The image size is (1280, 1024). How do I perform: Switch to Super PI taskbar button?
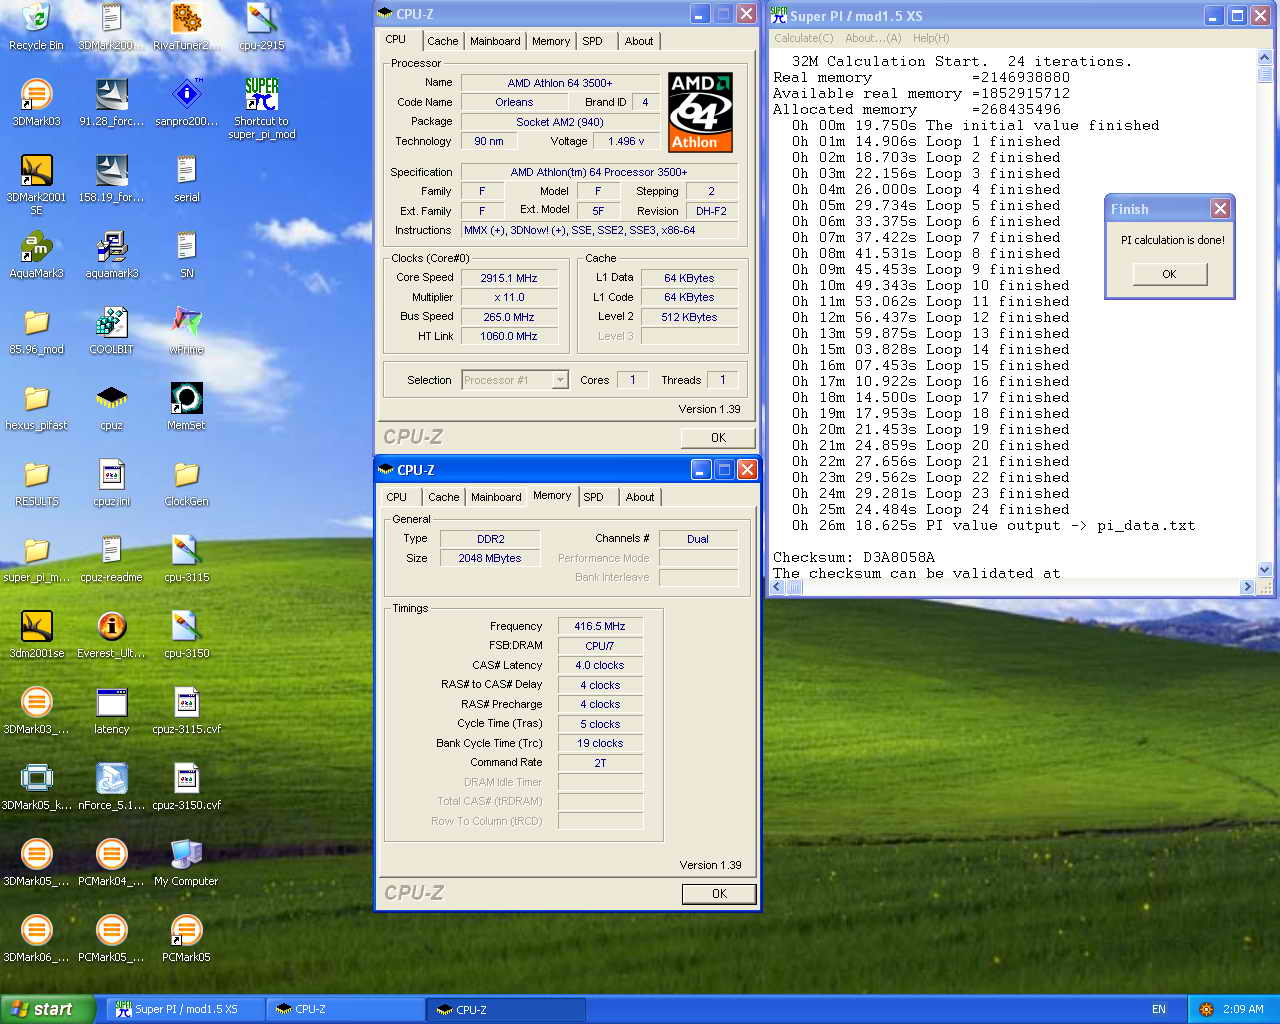click(x=185, y=1009)
